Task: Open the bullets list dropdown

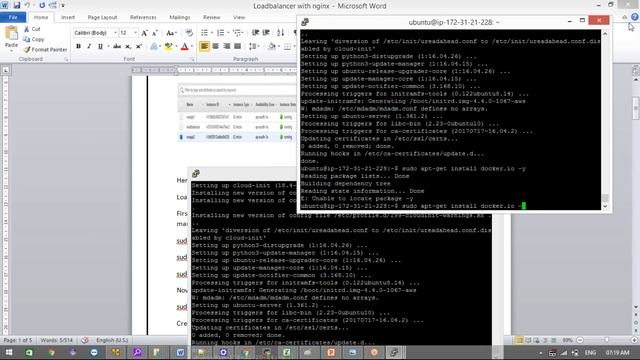Action: pos(212,33)
